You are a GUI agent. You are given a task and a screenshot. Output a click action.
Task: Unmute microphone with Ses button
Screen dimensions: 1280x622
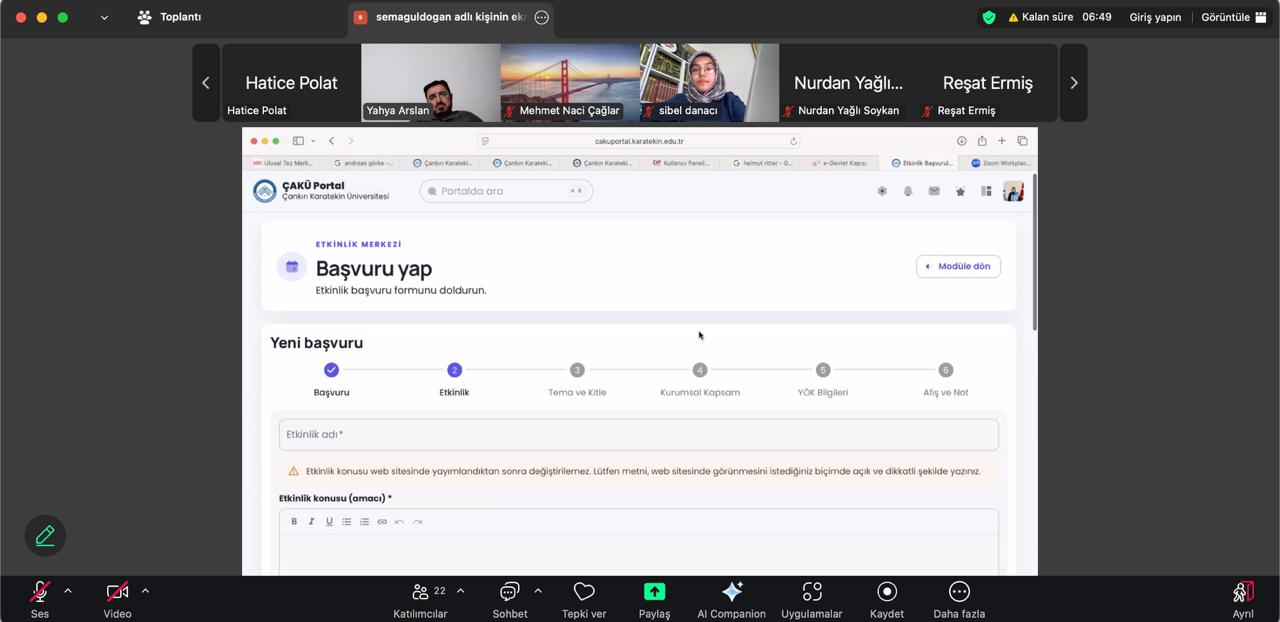pos(40,600)
